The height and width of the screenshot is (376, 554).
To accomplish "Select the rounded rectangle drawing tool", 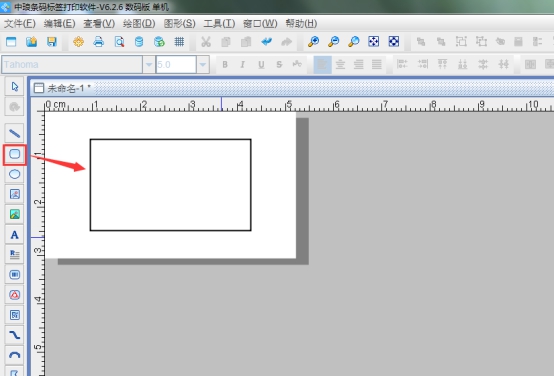I will 14,154.
